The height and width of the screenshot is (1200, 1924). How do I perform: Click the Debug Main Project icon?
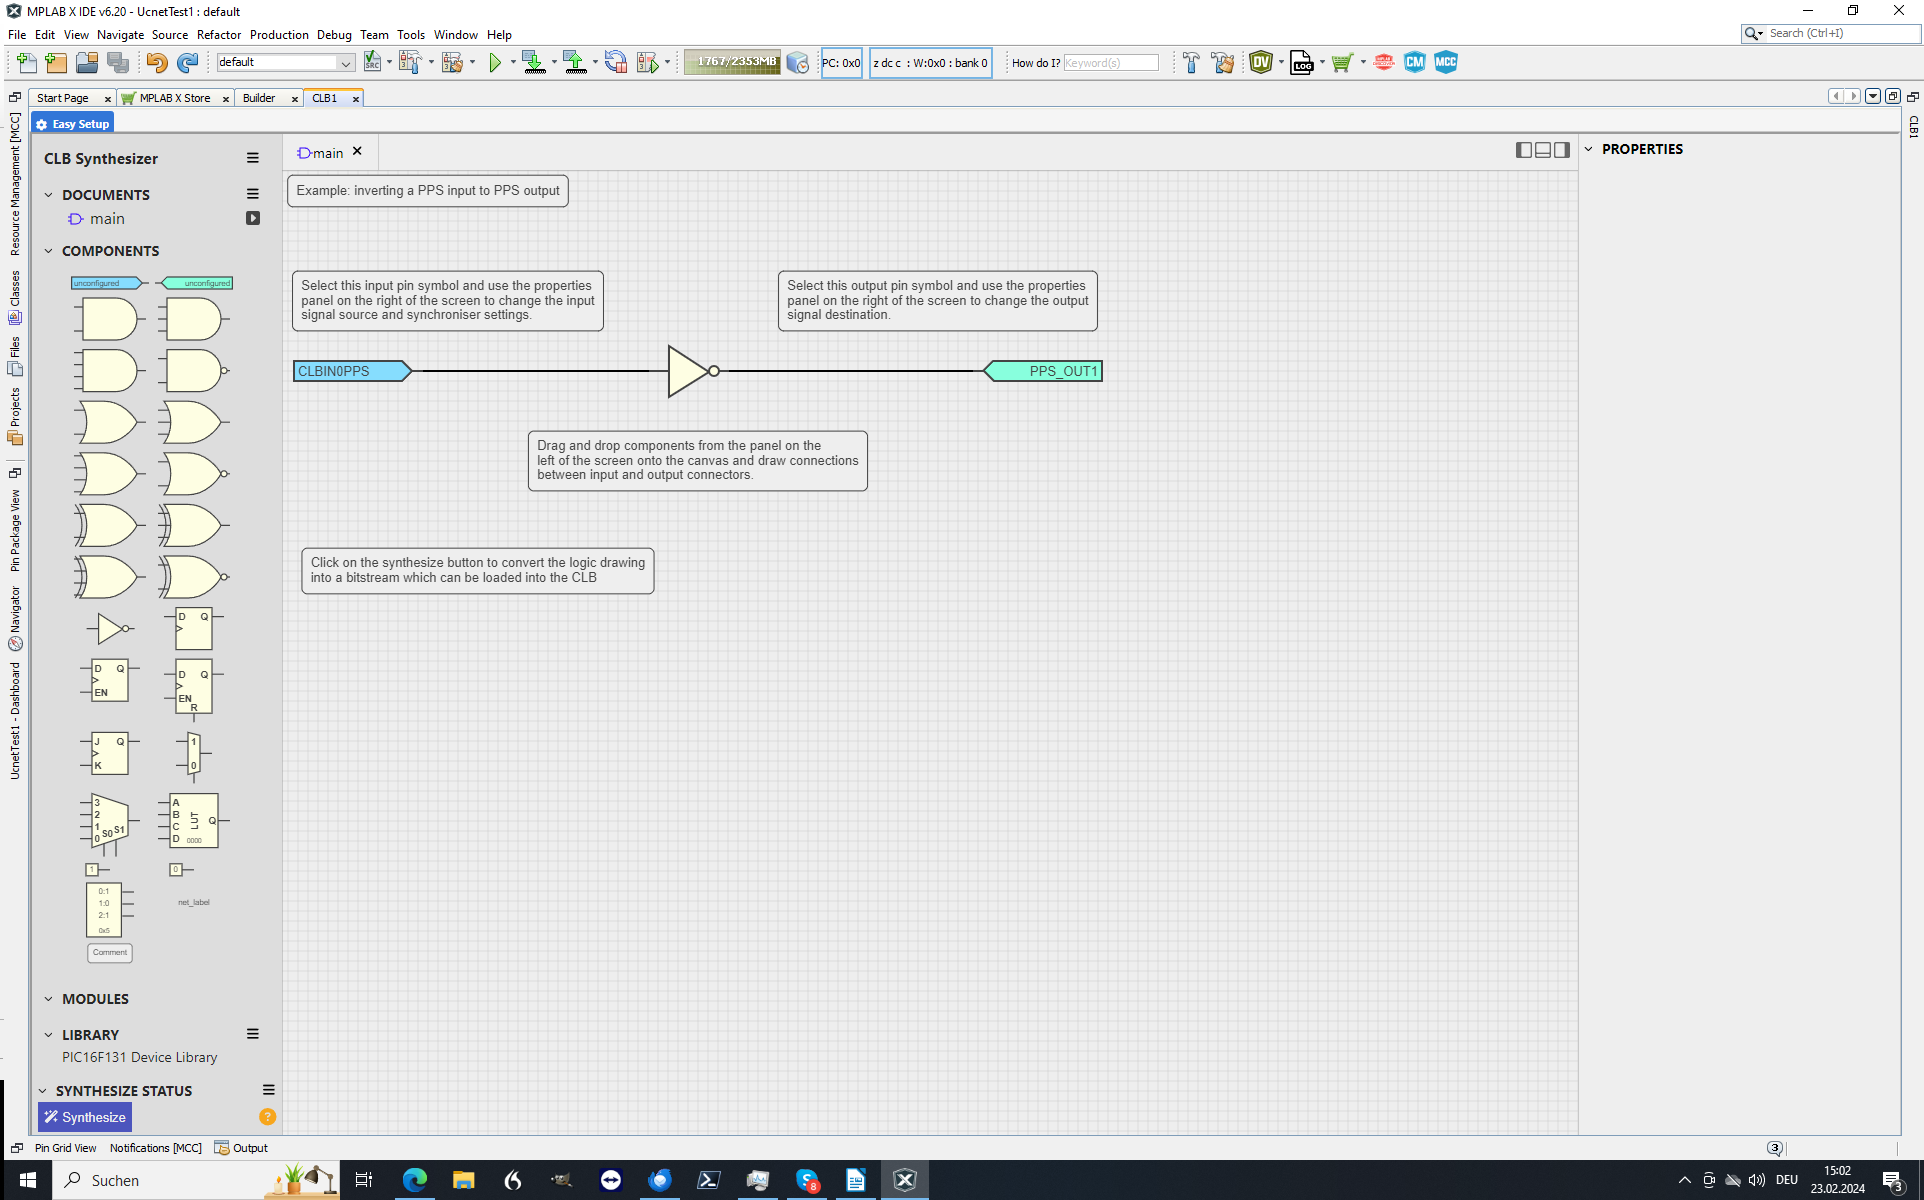pos(647,63)
